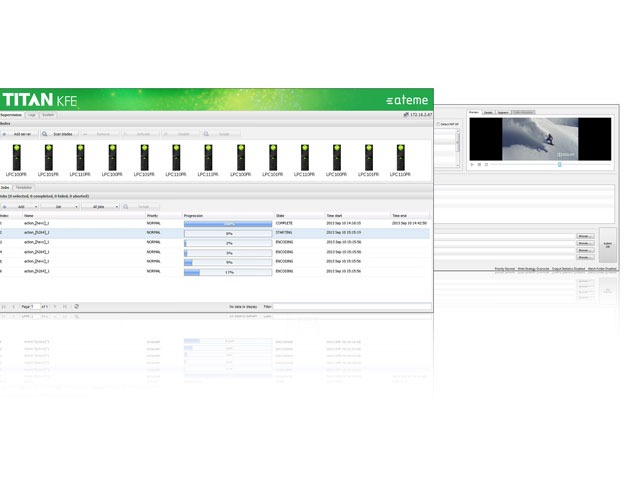Click the 17% progress bar
The width and height of the screenshot is (640, 480).
[228, 272]
